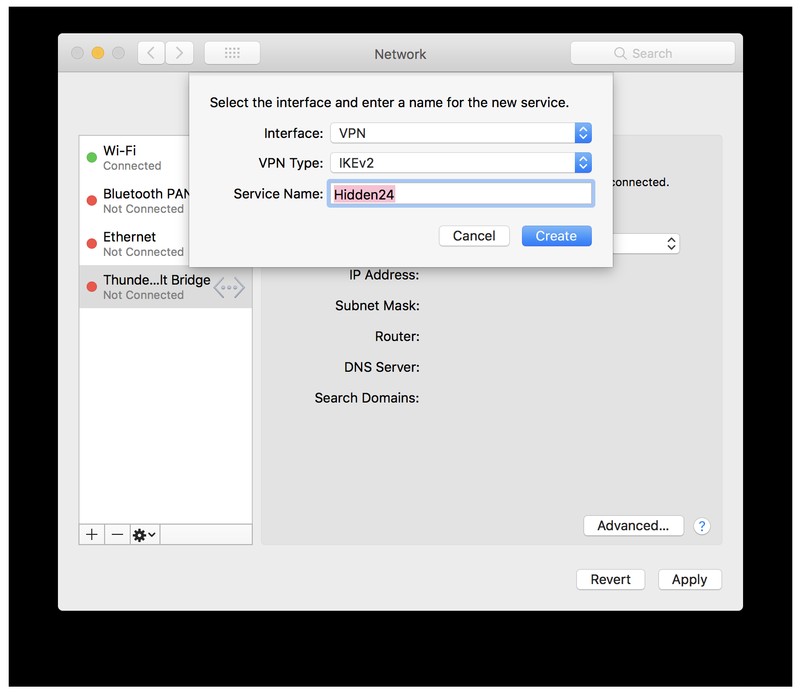Cancel the new service dialog
The height and width of the screenshot is (692, 800).
(x=474, y=235)
